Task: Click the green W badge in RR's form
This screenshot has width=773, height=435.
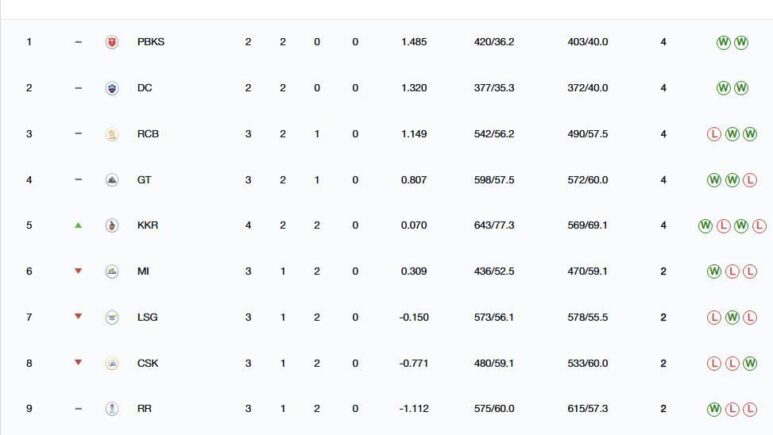Action: pos(714,409)
